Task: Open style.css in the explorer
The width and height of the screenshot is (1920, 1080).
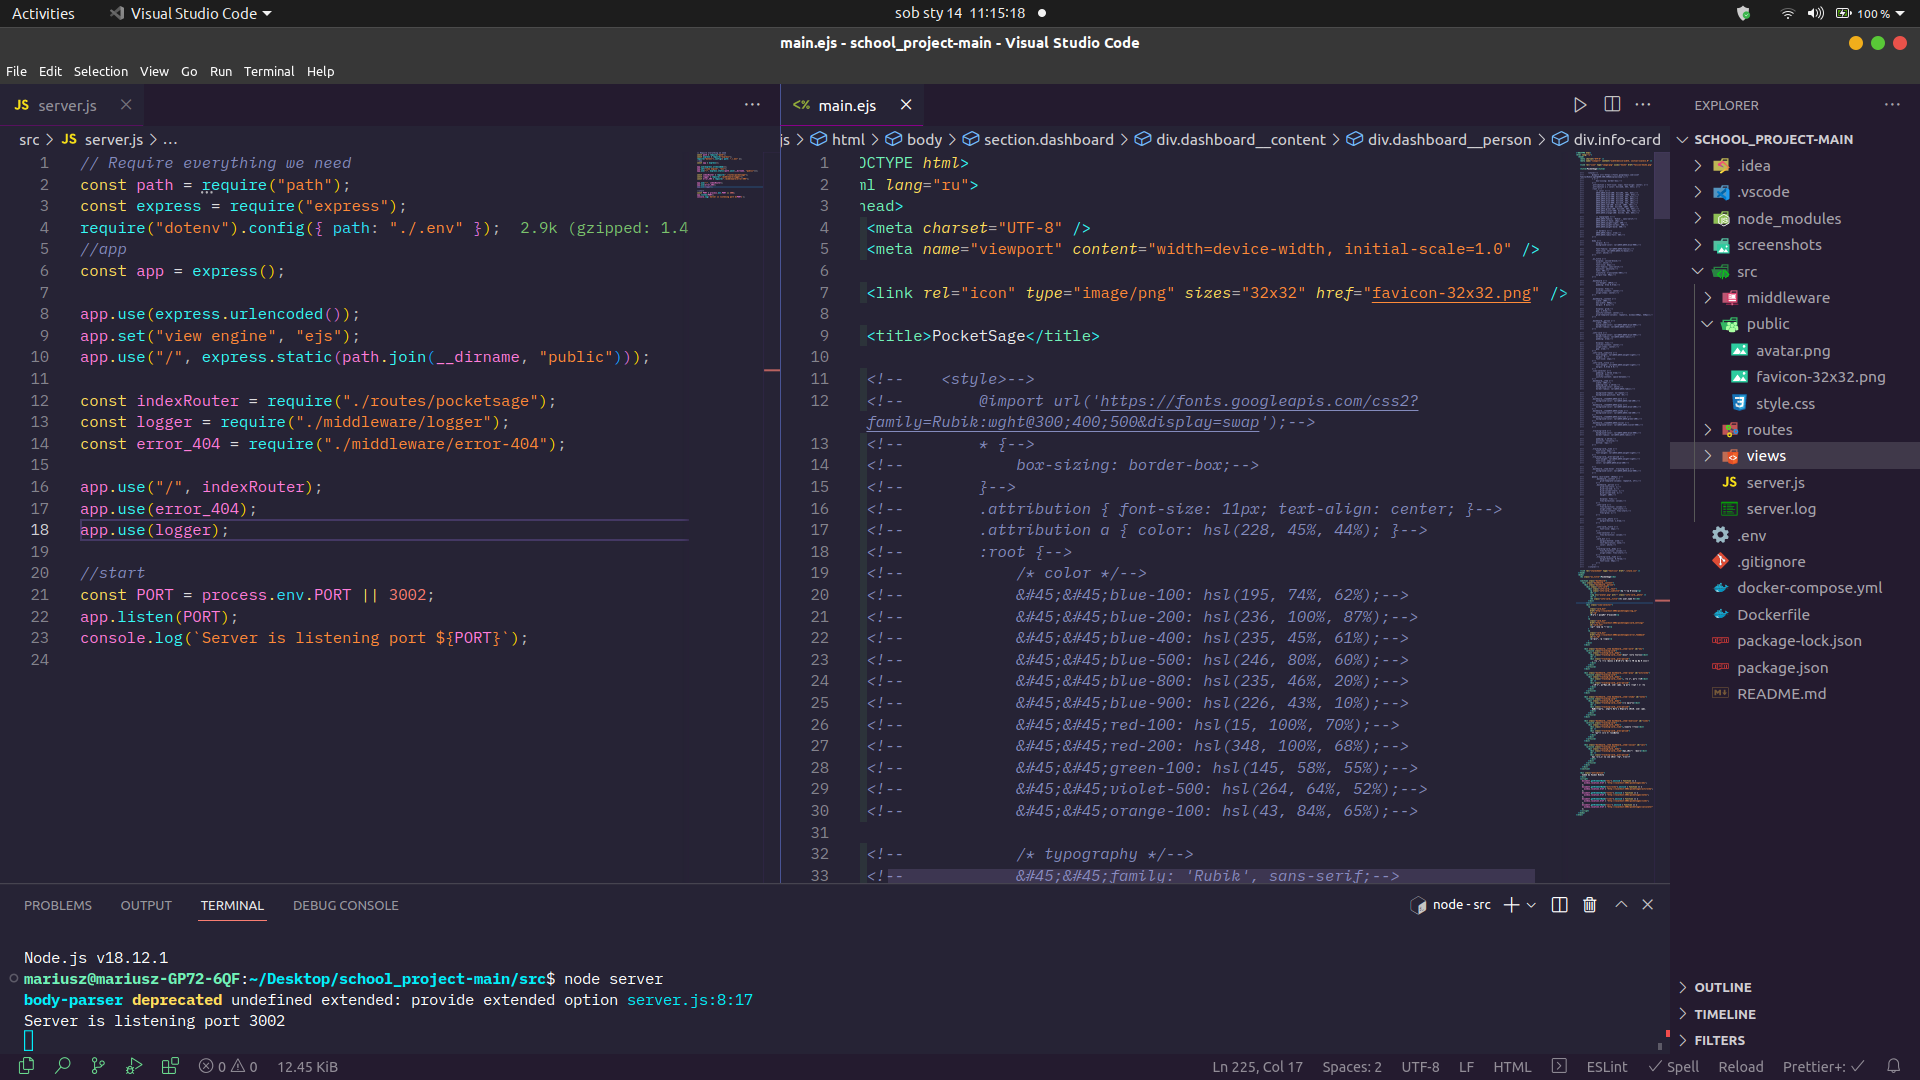Action: pyautogui.click(x=1785, y=404)
